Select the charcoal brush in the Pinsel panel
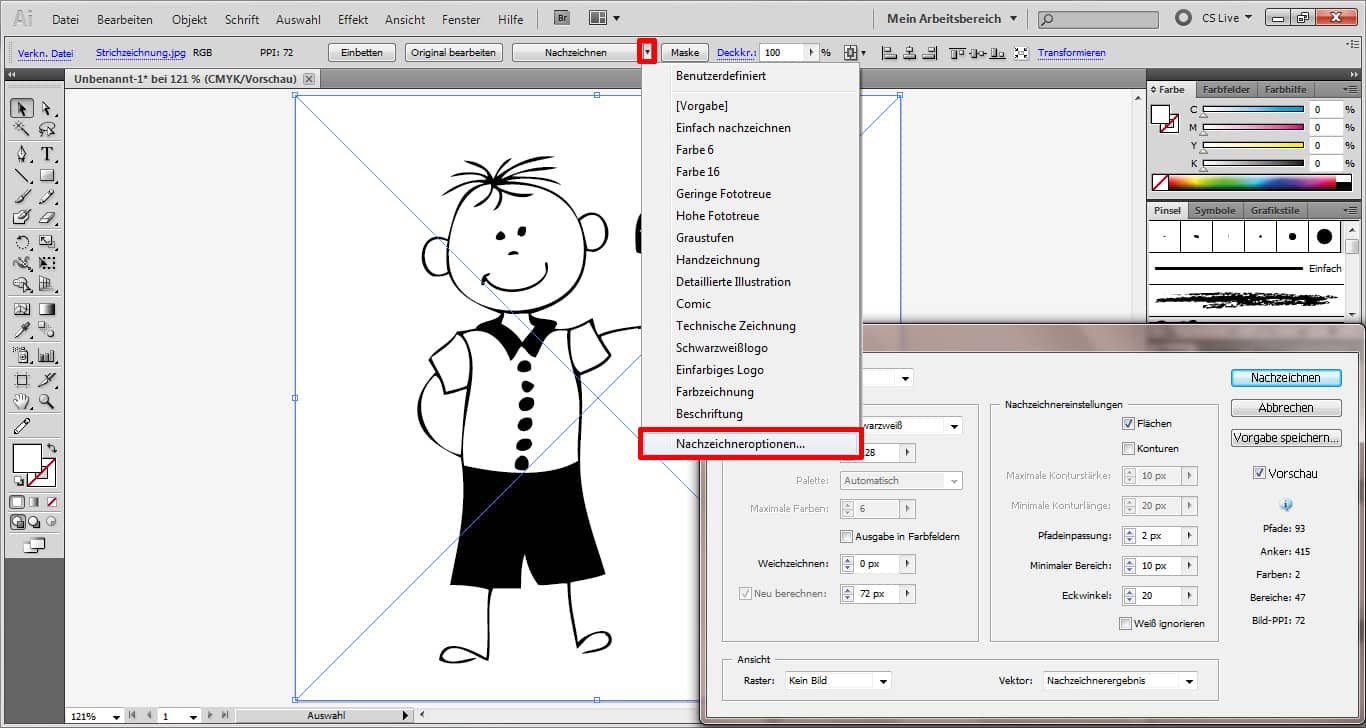This screenshot has height=728, width=1366. click(x=1246, y=298)
